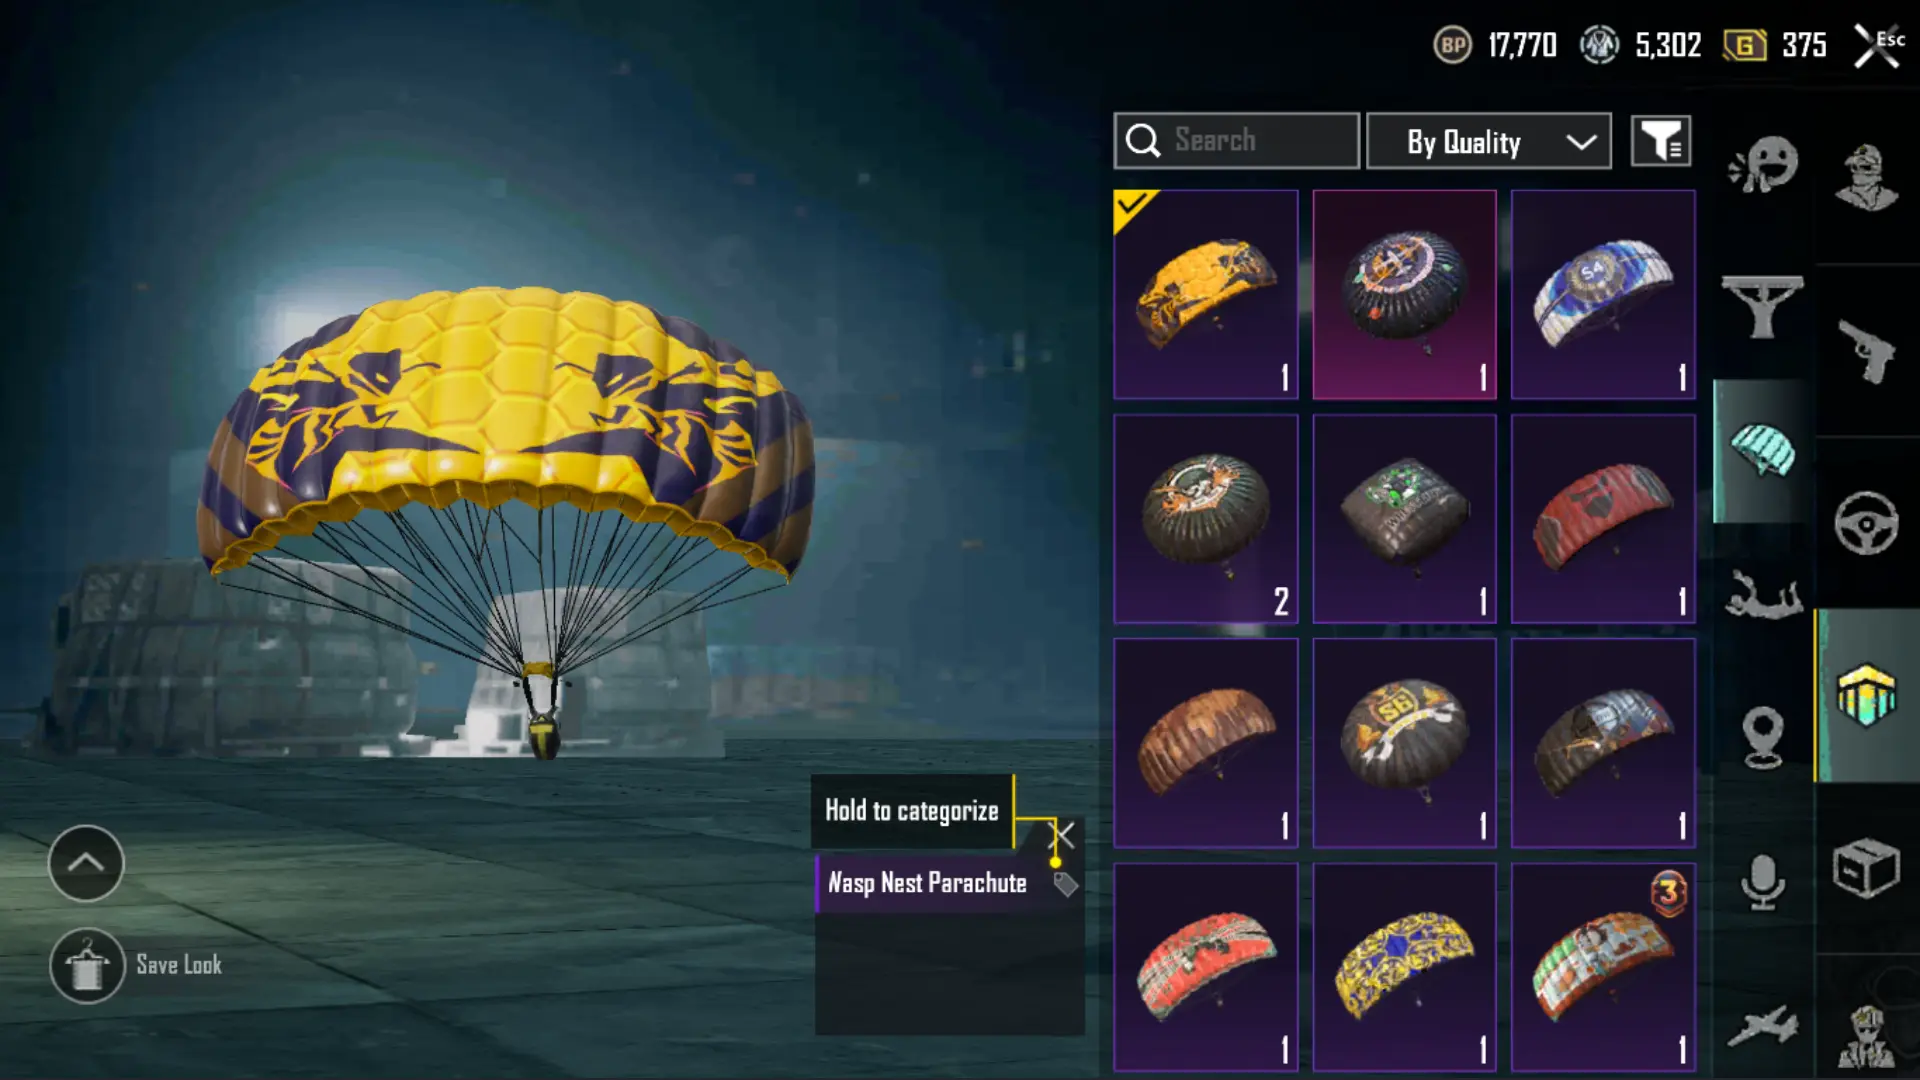The width and height of the screenshot is (1920, 1080).
Task: Open the character outfit category icon
Action: pyautogui.click(x=1866, y=177)
